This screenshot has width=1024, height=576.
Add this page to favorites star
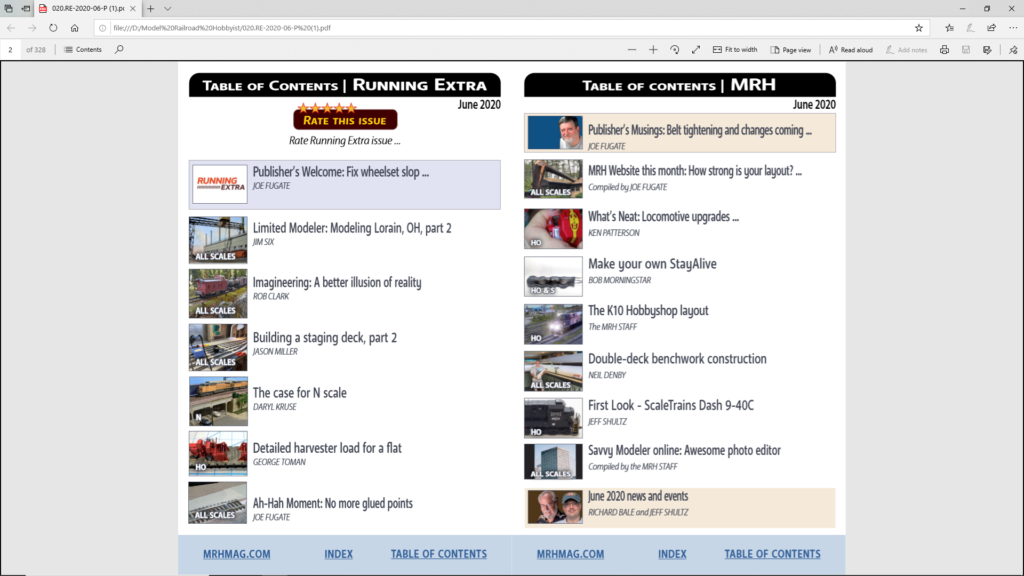coord(919,28)
